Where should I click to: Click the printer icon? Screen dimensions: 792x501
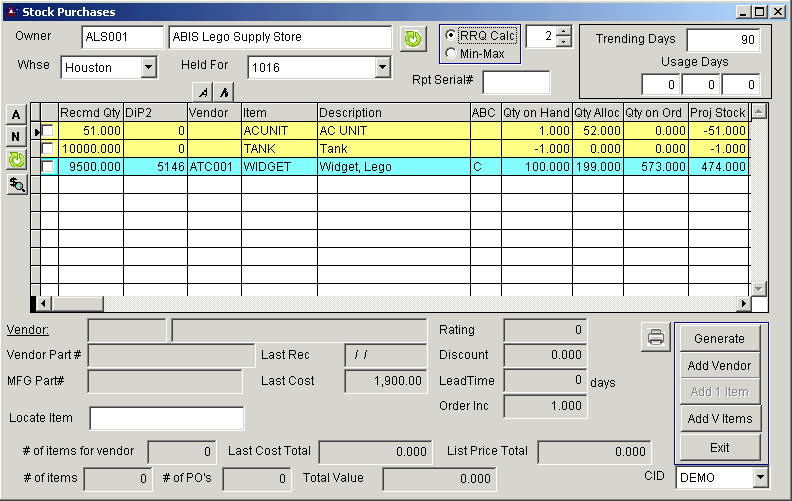656,338
